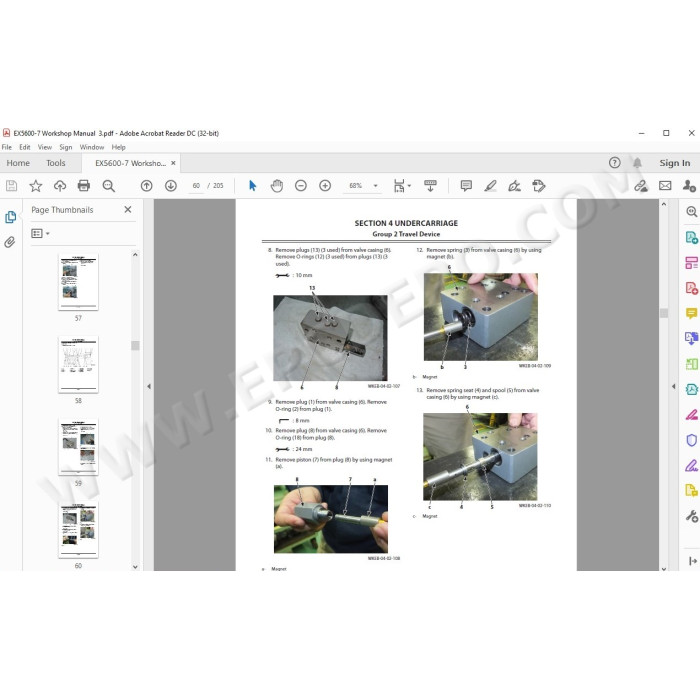This screenshot has height=700, width=700.
Task: Open the Edit menu
Action: click(25, 147)
